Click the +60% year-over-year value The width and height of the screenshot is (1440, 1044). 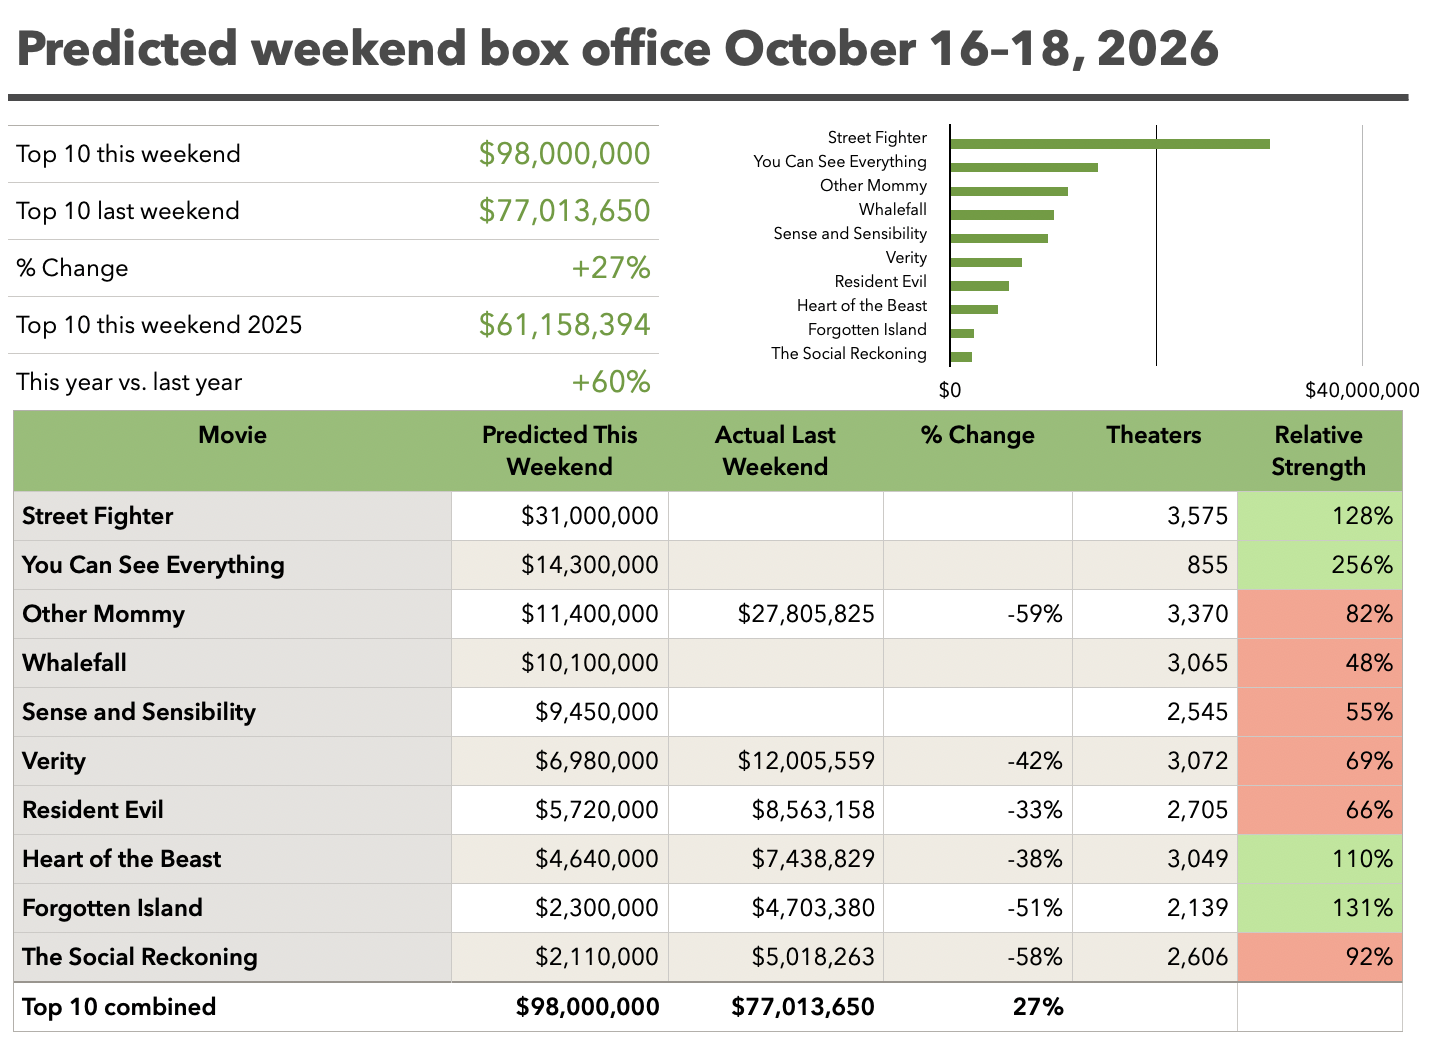coord(611,382)
